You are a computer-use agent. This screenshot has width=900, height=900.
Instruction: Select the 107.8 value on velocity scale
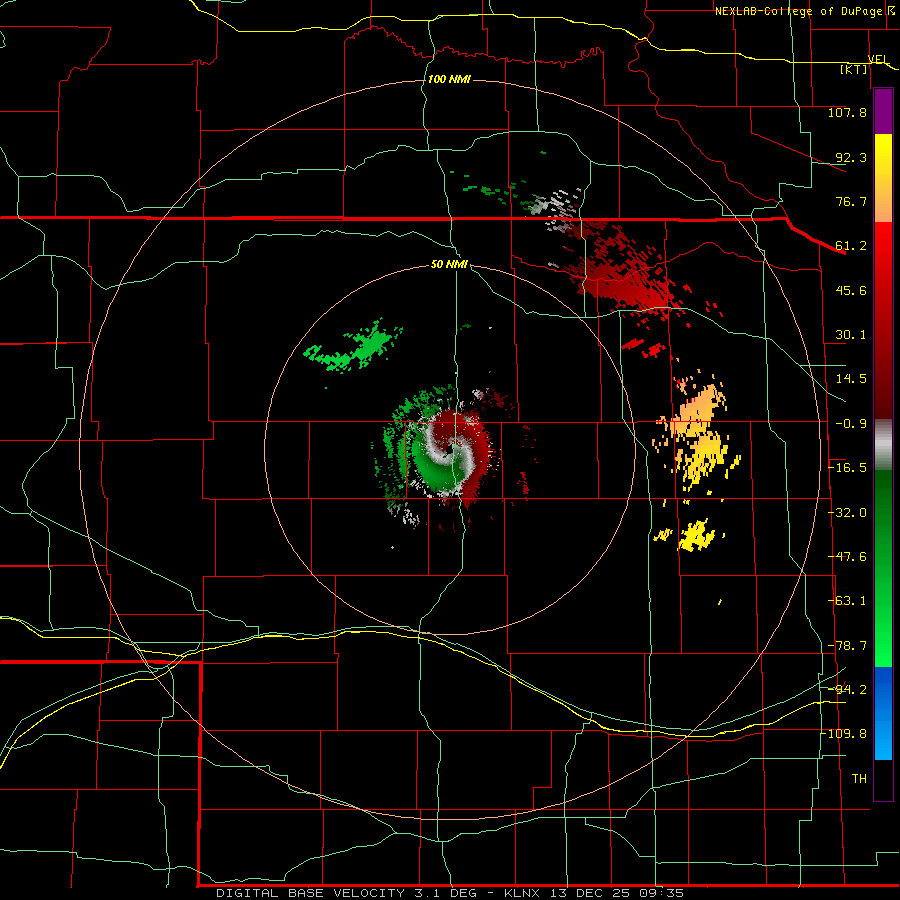[847, 112]
